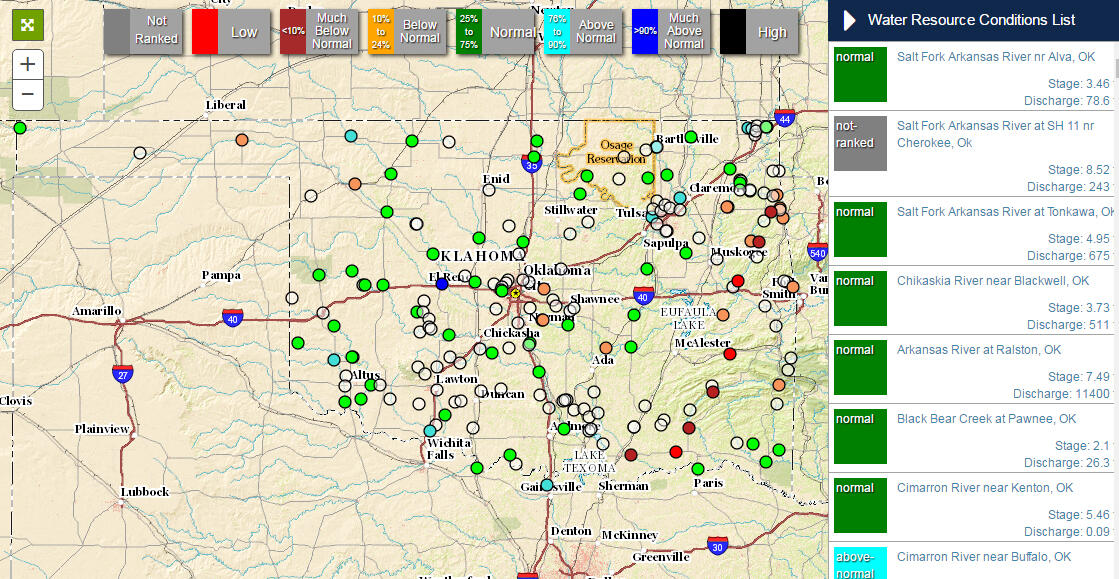
Task: Click the fullscreen expand map icon
Action: [x=27, y=24]
